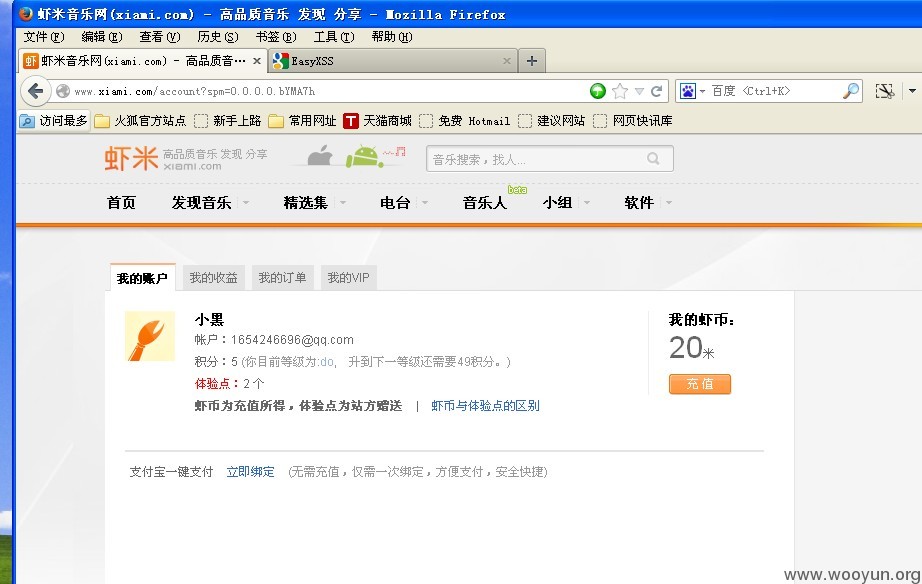Switch to the EasyXSS browser tab
The height and width of the screenshot is (584, 922).
(x=392, y=61)
